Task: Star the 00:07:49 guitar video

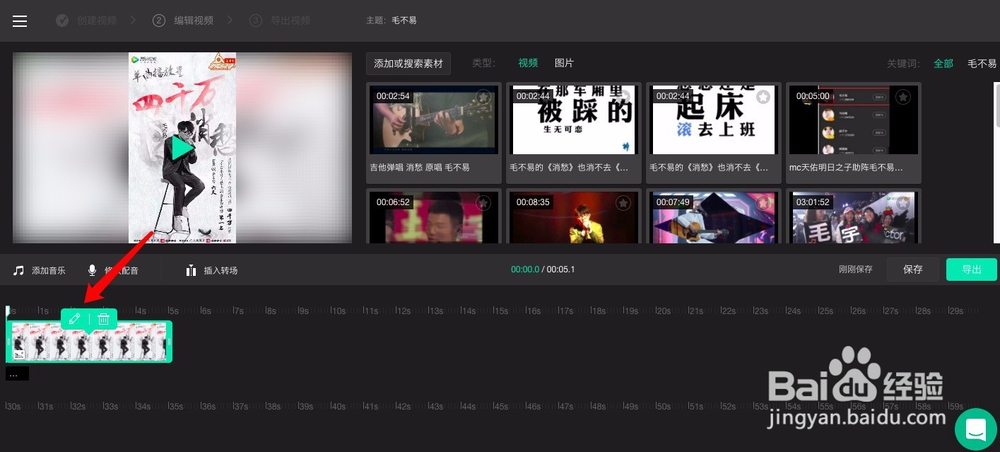Action: [763, 203]
